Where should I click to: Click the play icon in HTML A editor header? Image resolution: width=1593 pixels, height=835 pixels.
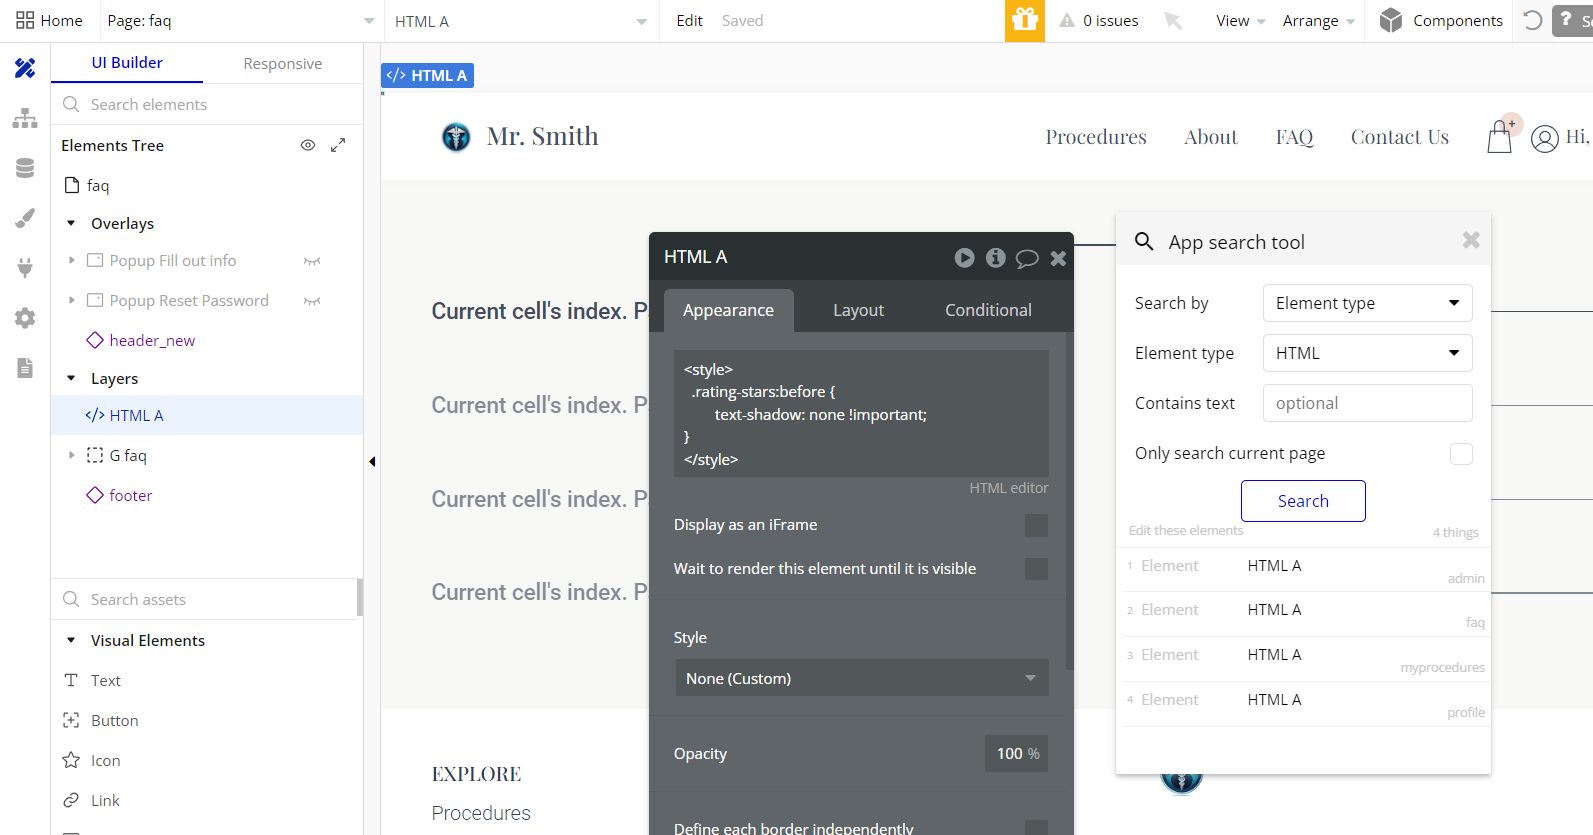tap(964, 258)
